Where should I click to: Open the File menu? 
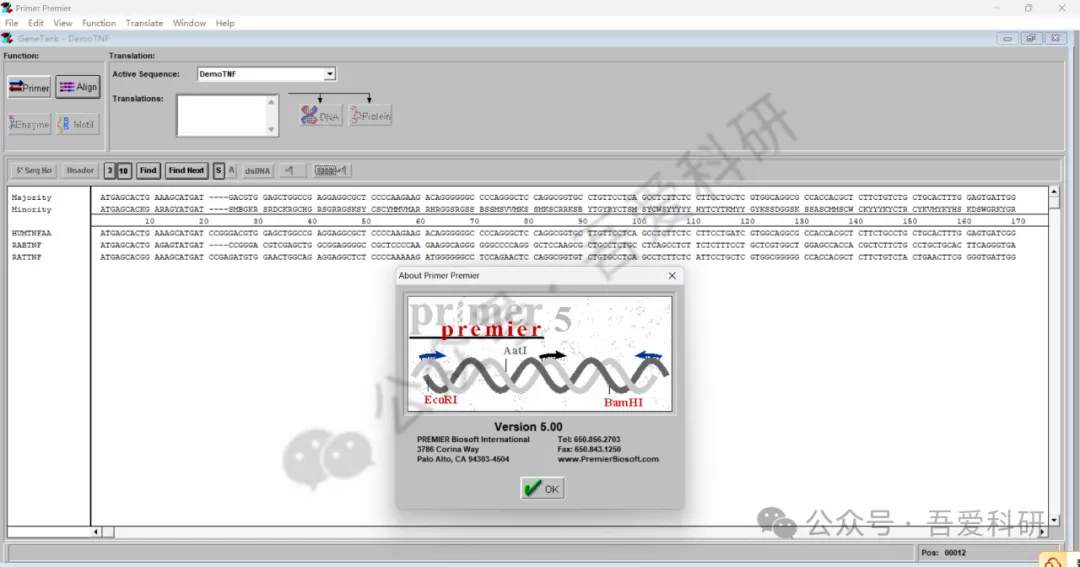12,23
